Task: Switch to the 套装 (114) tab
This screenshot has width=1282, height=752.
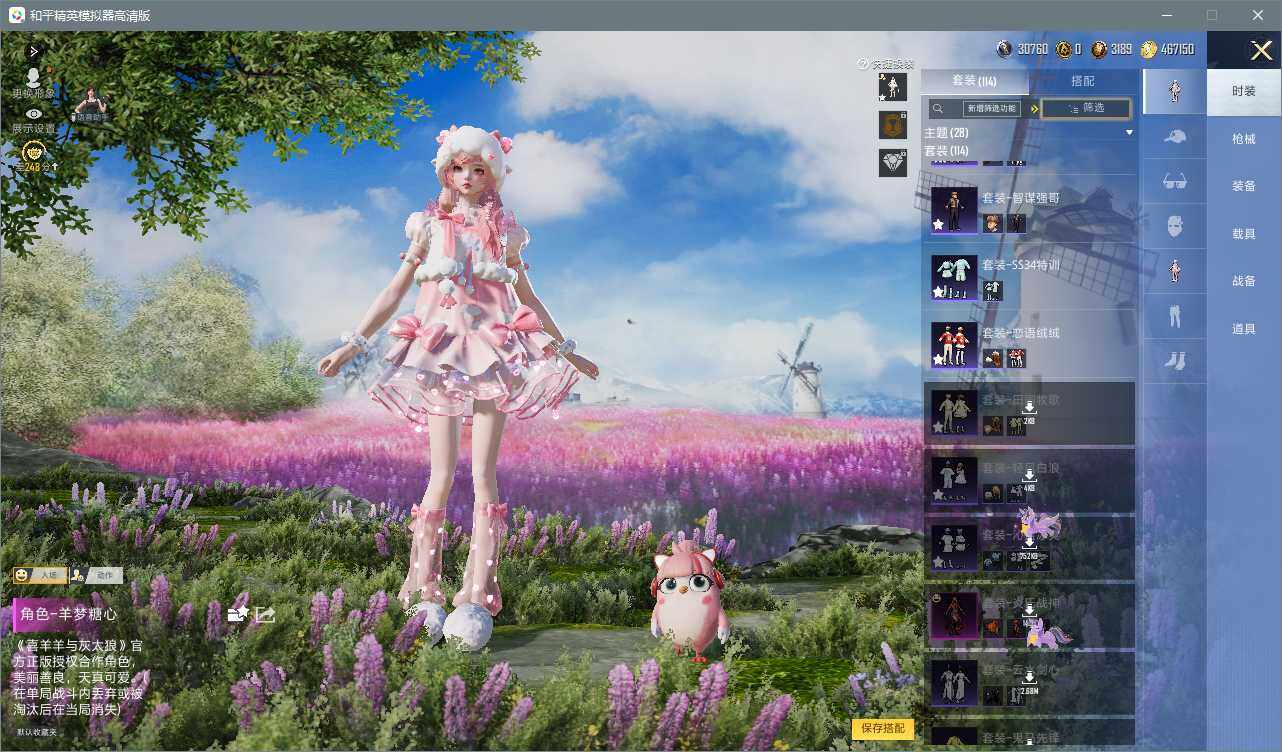Action: (x=974, y=81)
